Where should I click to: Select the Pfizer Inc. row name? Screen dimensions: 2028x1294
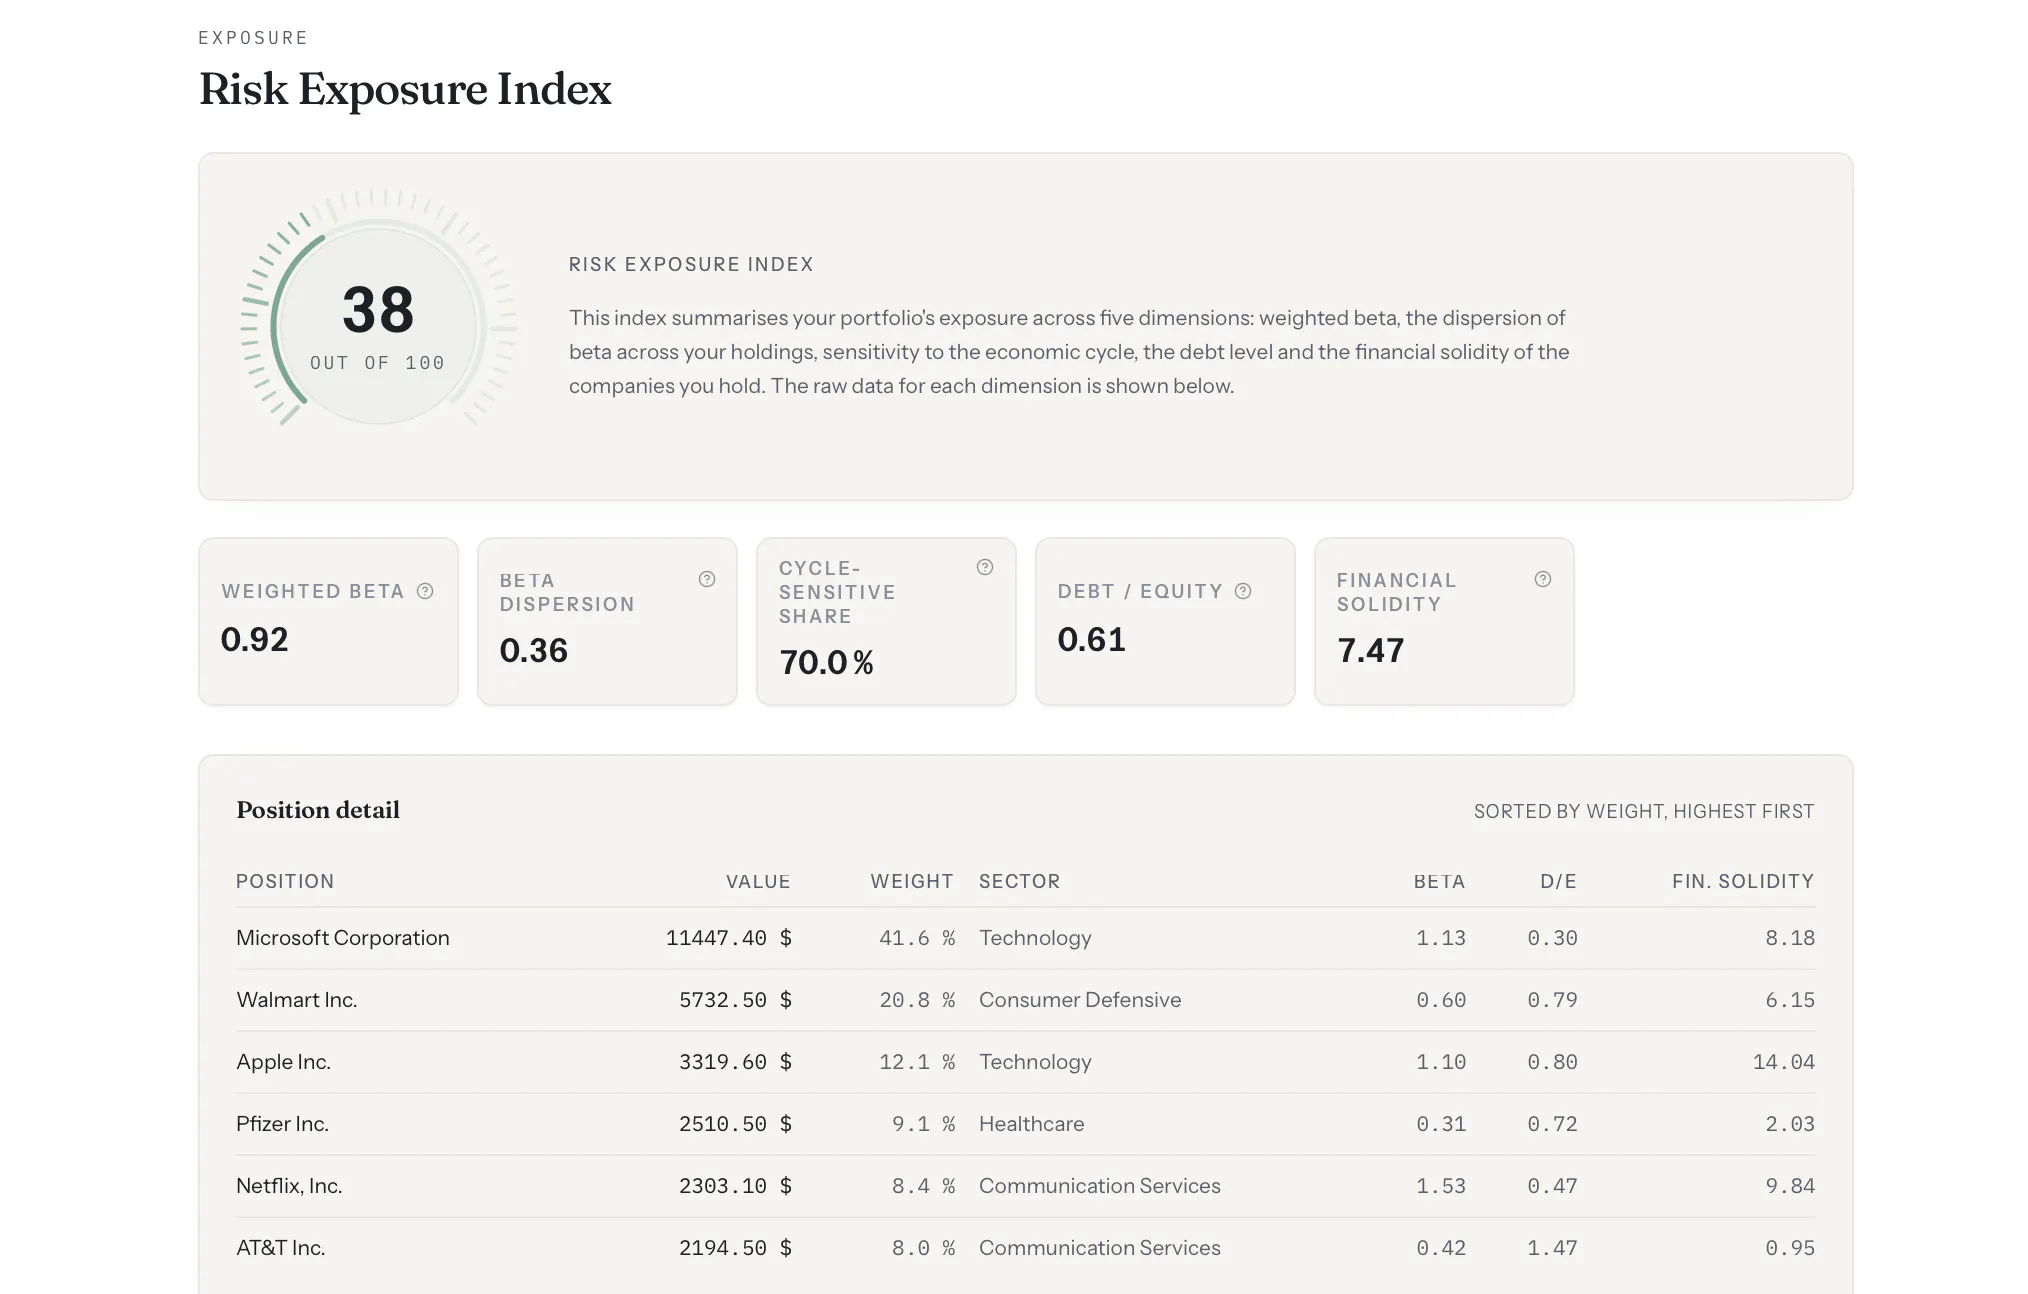[283, 1124]
